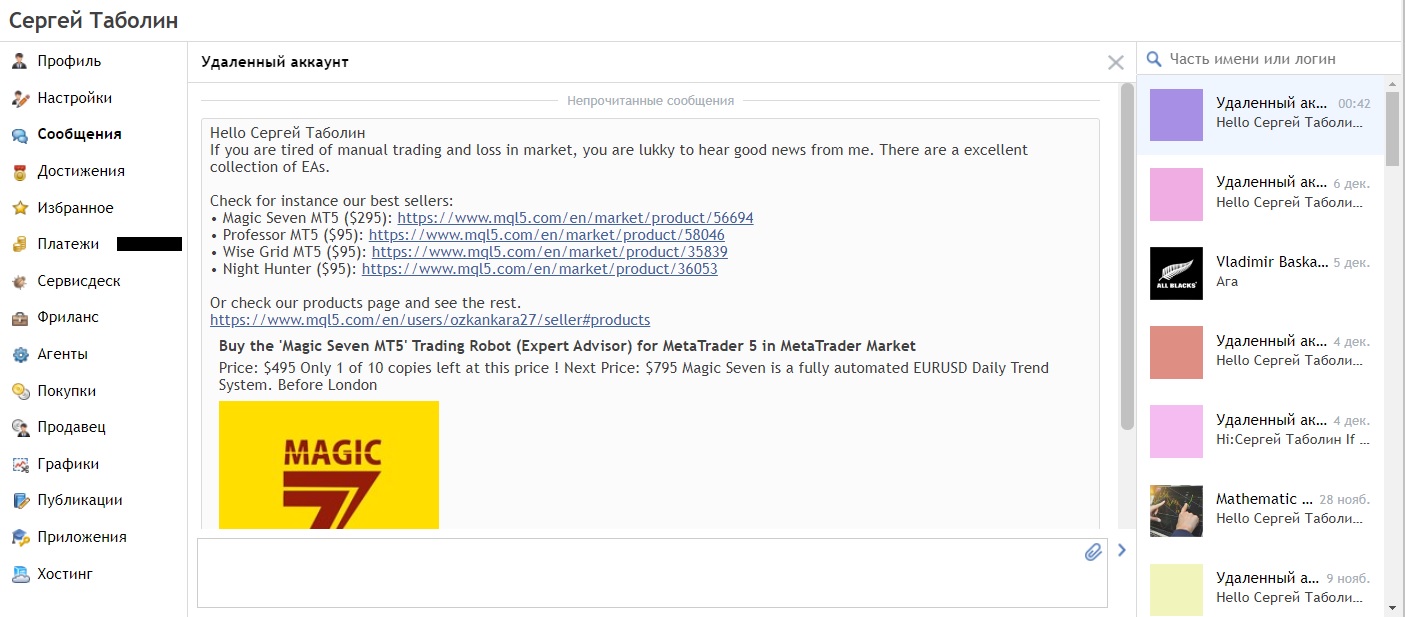
Task: Open the Фриланс menu item
Action: (68, 318)
